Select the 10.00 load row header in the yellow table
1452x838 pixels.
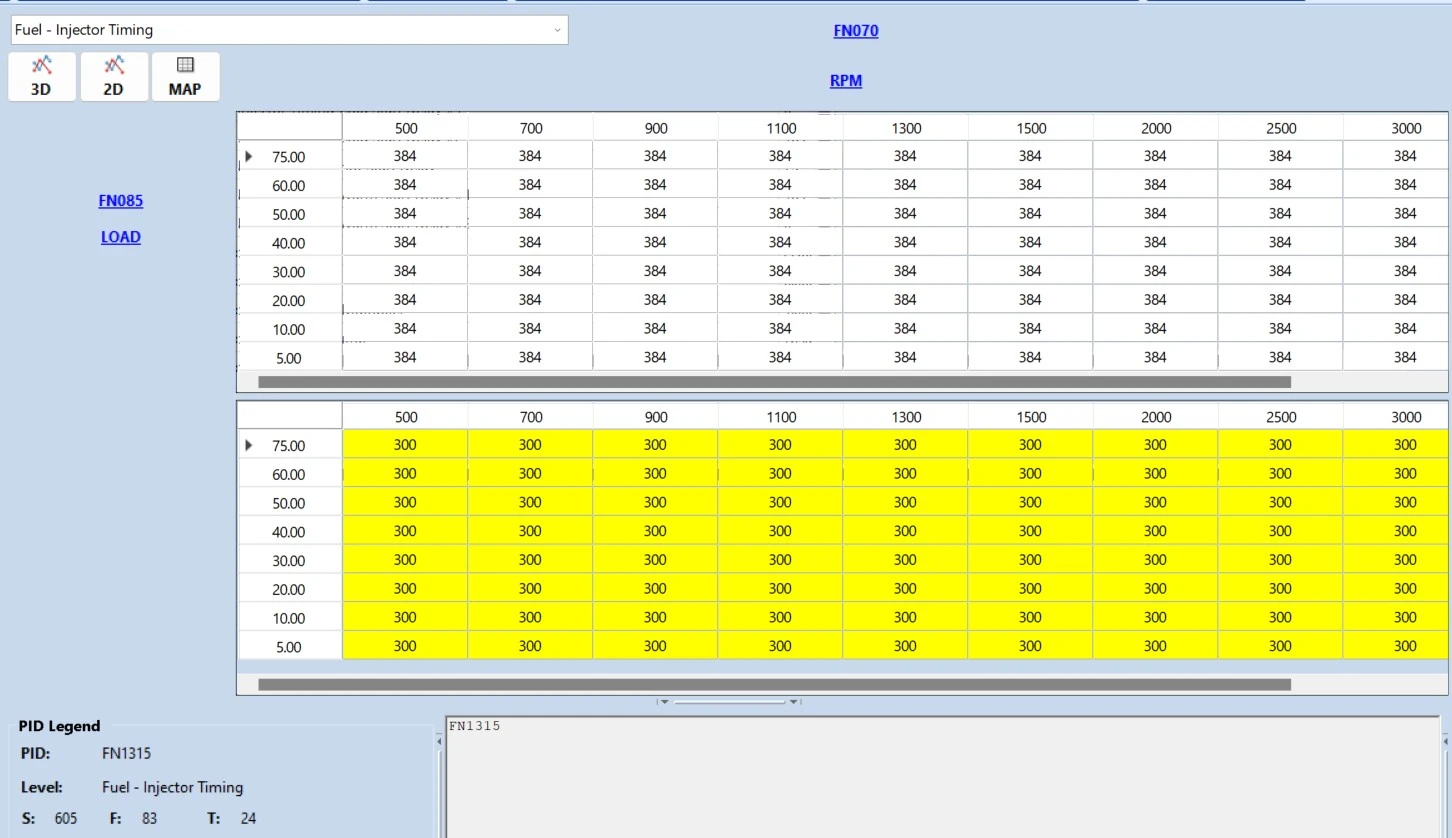click(290, 618)
